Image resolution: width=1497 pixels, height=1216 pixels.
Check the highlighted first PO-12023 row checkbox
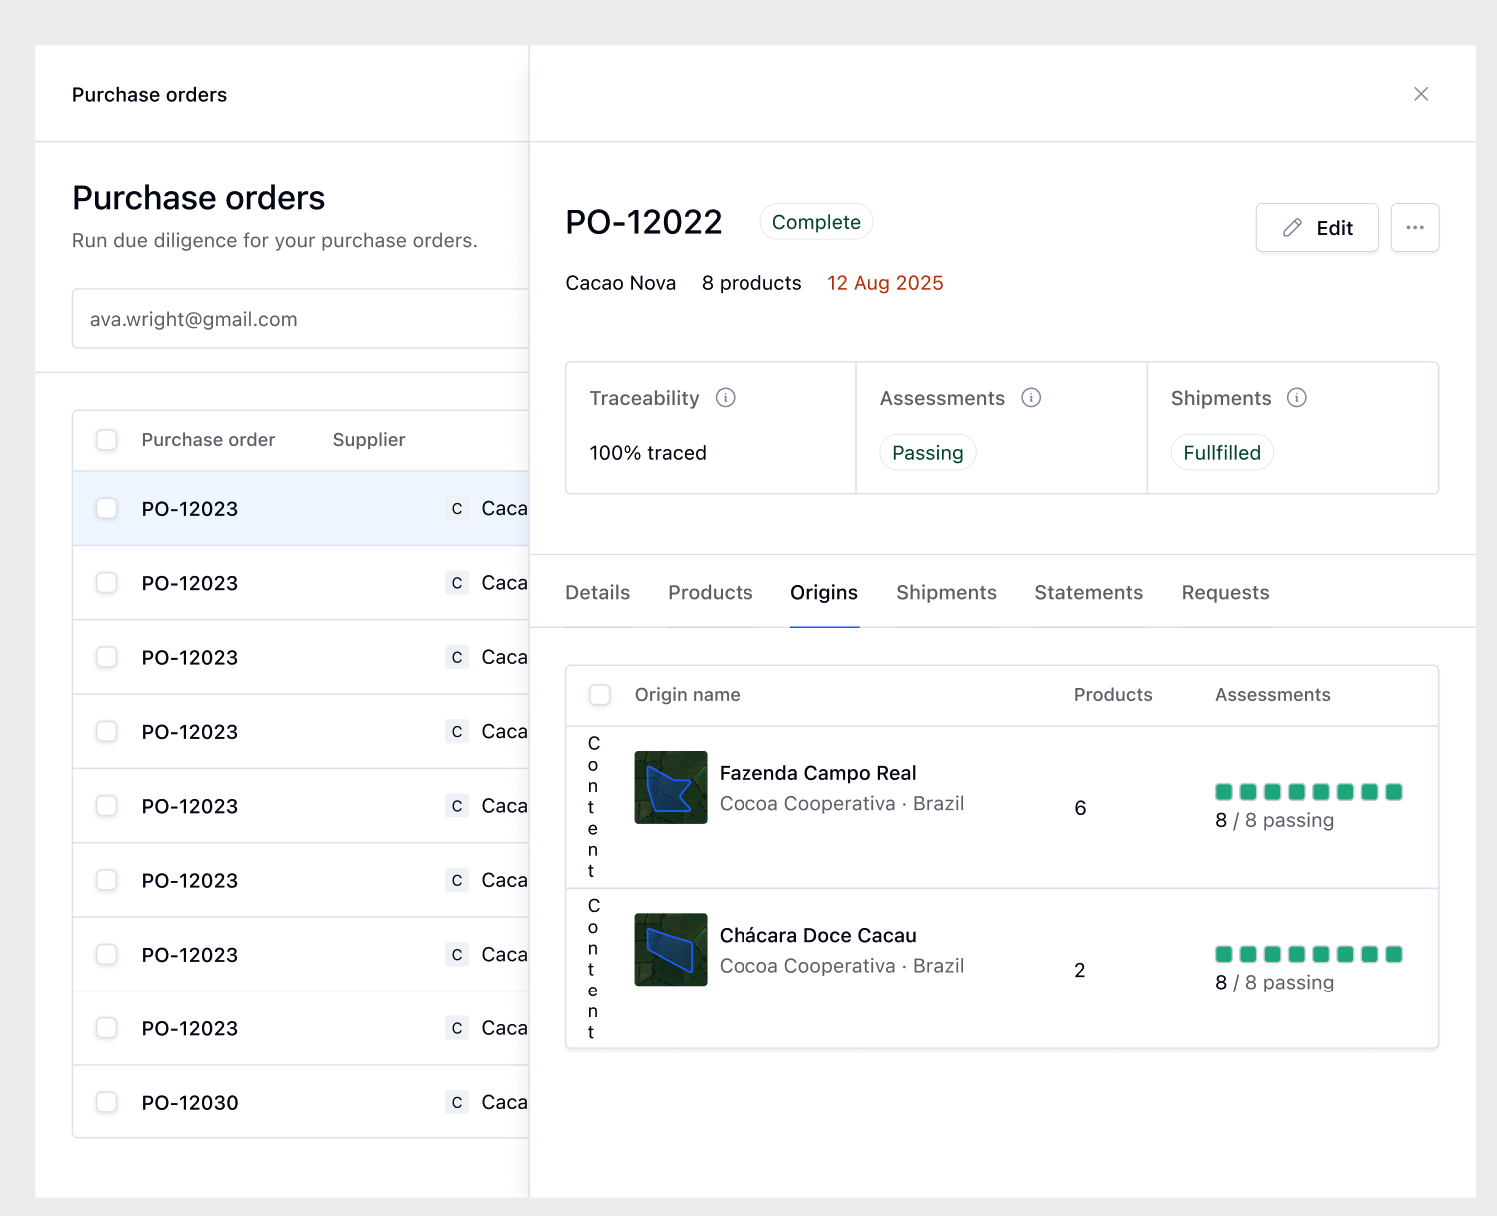107,508
